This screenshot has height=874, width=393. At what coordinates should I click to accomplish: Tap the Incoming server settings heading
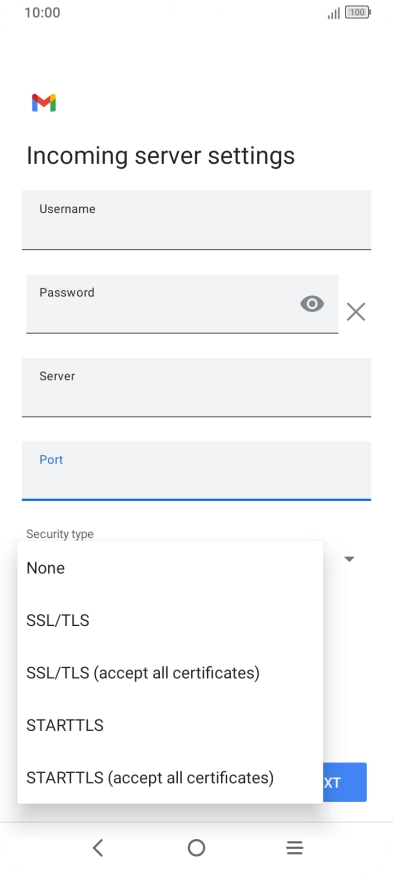point(161,156)
